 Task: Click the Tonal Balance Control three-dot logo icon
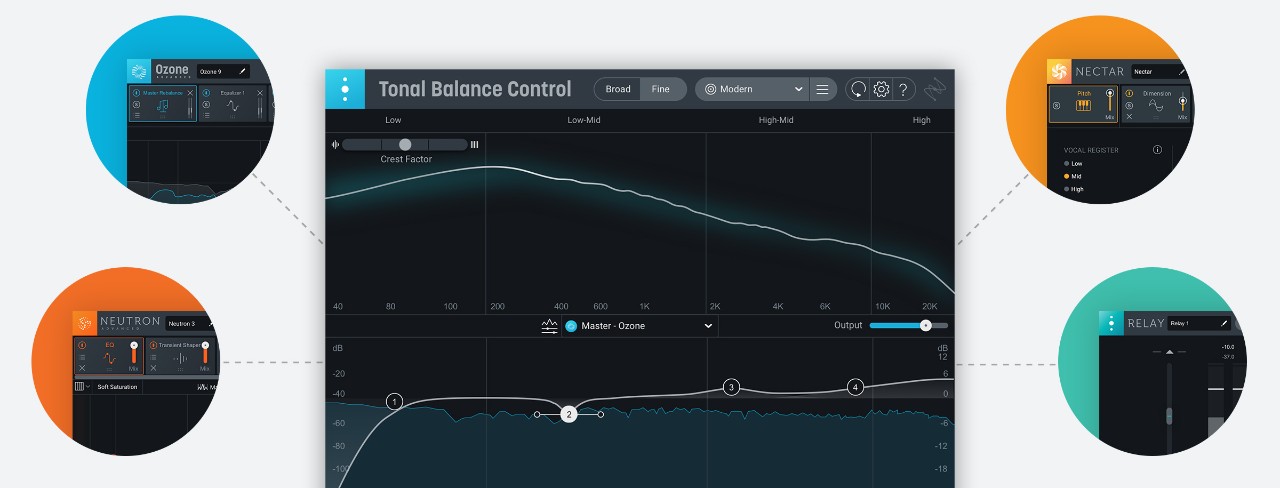point(345,89)
